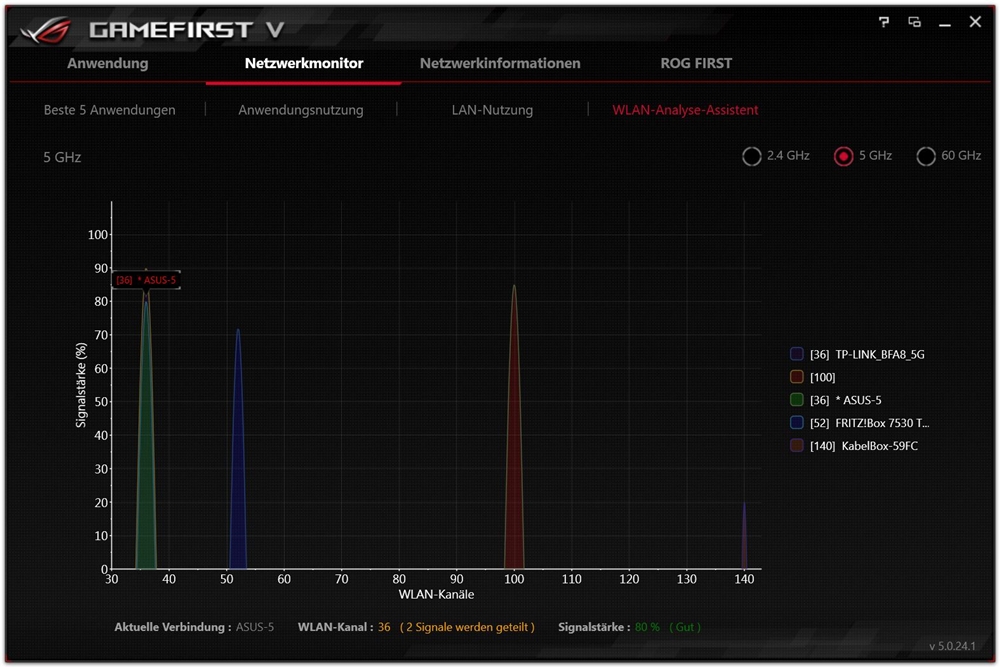Click the version number v 5.0.24.1
This screenshot has width=1000, height=667.
coord(952,646)
